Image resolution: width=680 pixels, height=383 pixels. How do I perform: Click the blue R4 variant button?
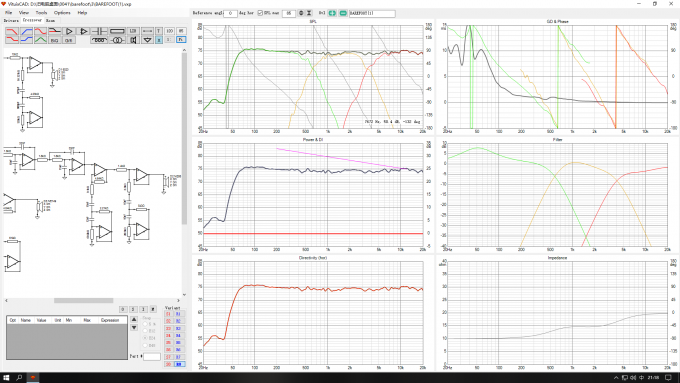178,335
